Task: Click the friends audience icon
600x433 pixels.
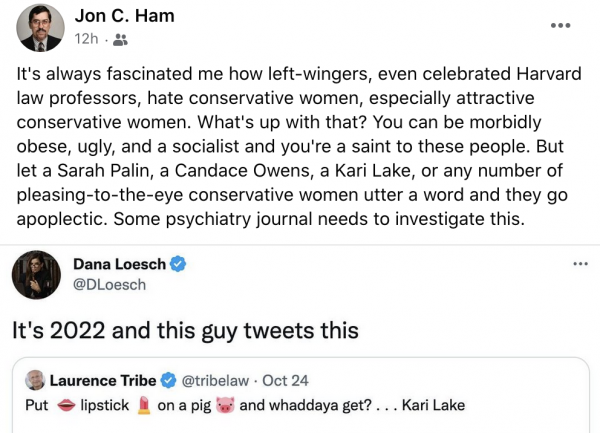Action: click(122, 40)
